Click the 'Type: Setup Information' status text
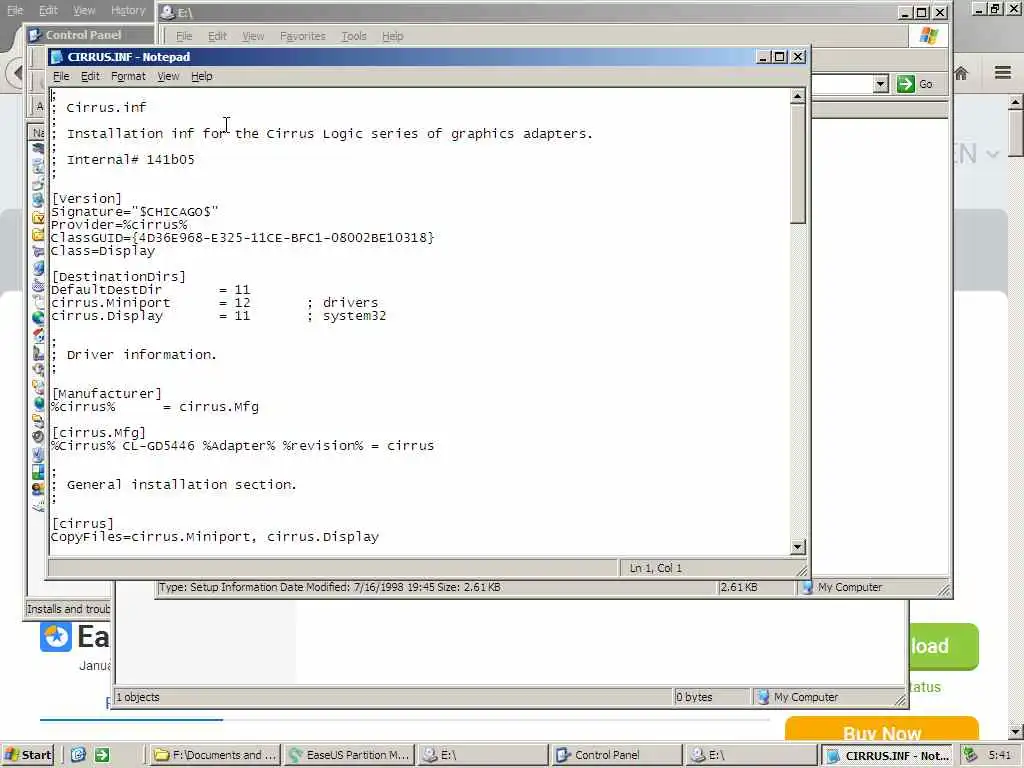1024x768 pixels. click(x=330, y=587)
